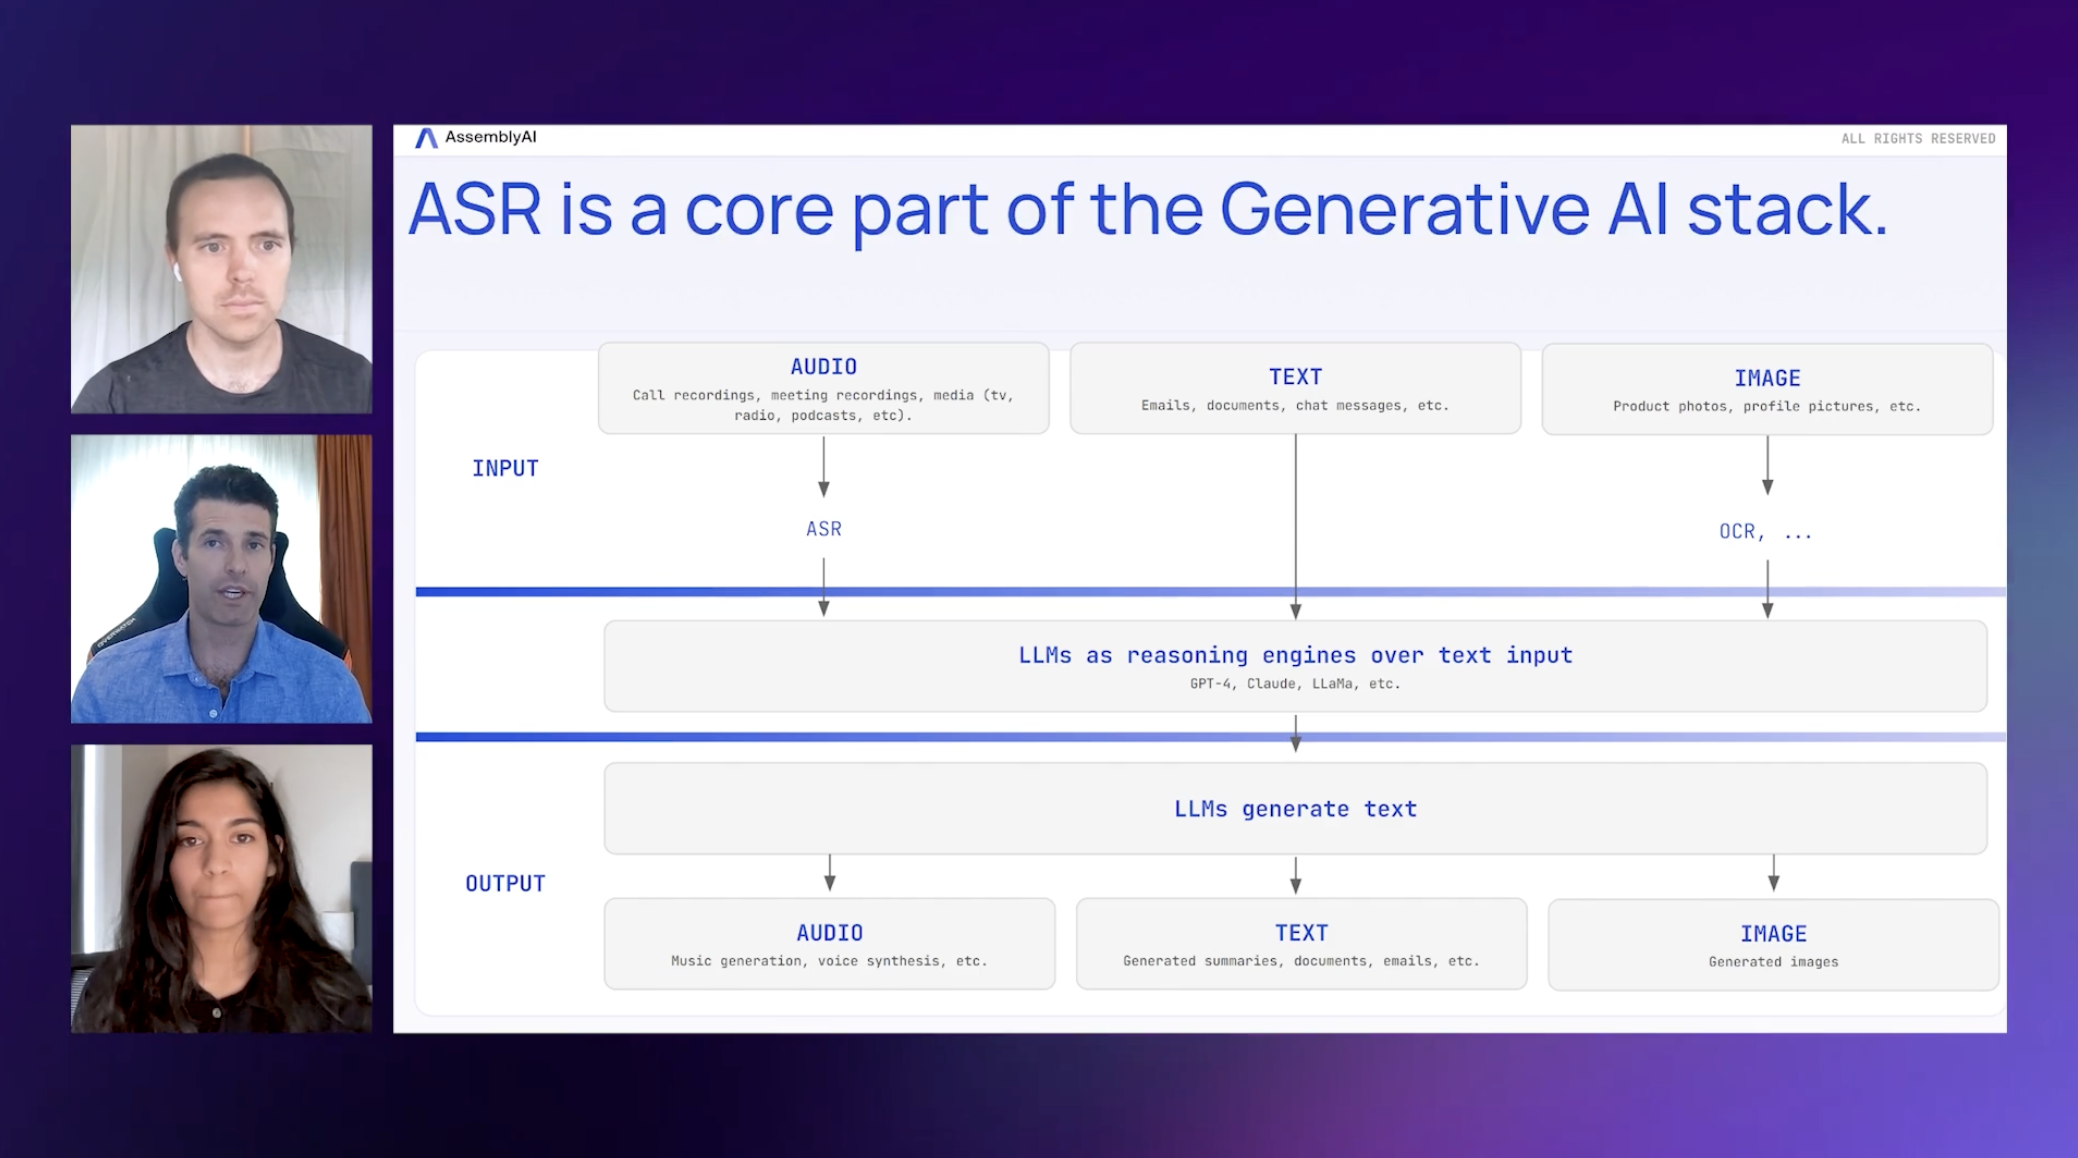Viewport: 2078px width, 1158px height.
Task: Click the TEXT output box
Action: coord(1301,943)
